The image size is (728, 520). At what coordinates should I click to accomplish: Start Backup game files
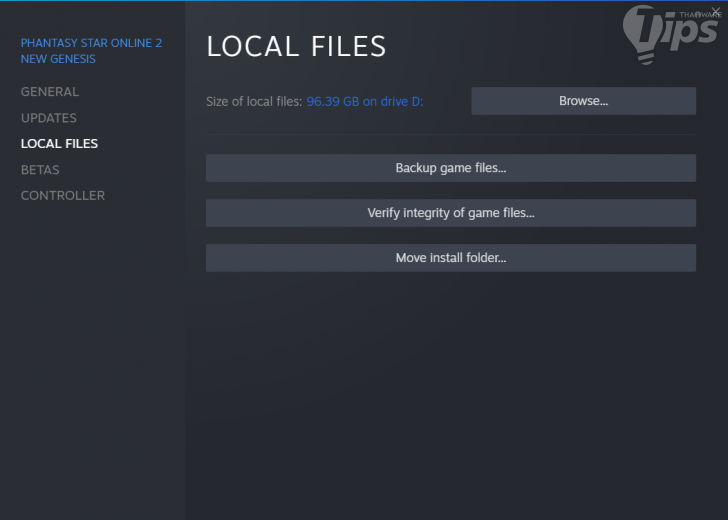[450, 168]
